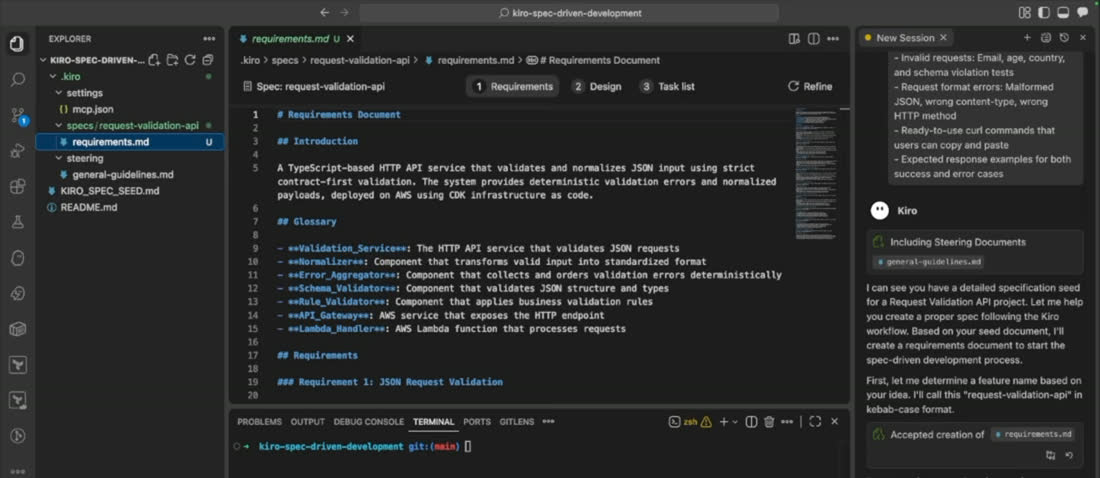Screen dimensions: 1100x478
Task: Collapse the .kiro folder
Action: [52, 77]
